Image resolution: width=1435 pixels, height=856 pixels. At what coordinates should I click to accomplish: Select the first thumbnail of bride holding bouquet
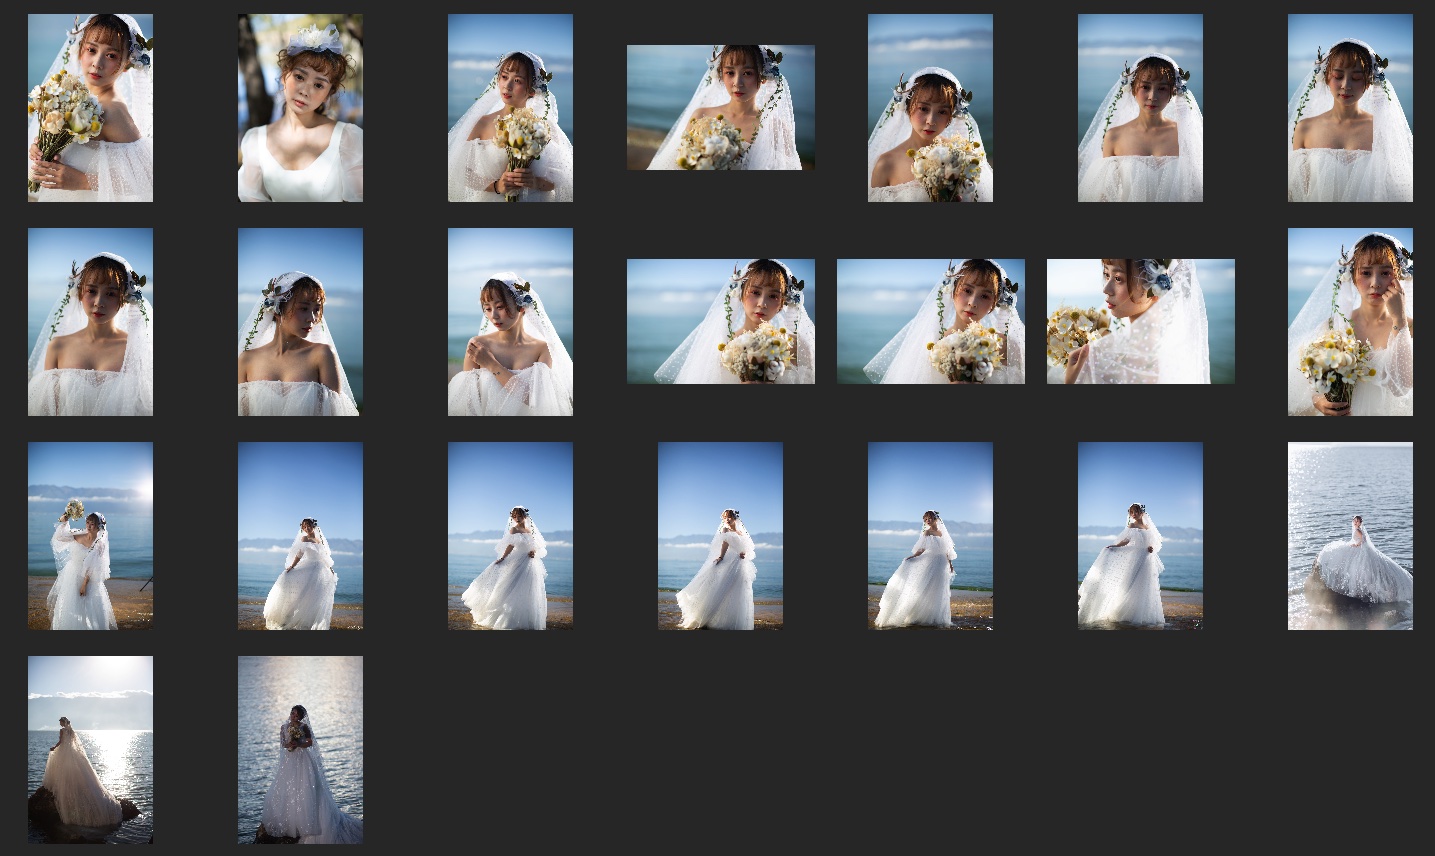tap(90, 108)
